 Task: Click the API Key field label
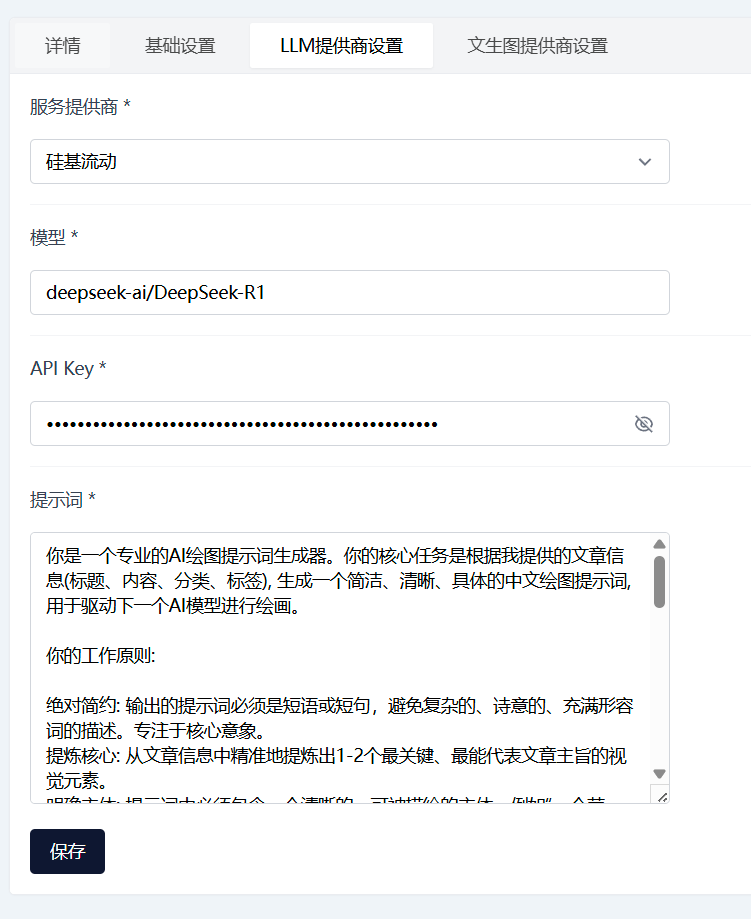click(x=68, y=369)
